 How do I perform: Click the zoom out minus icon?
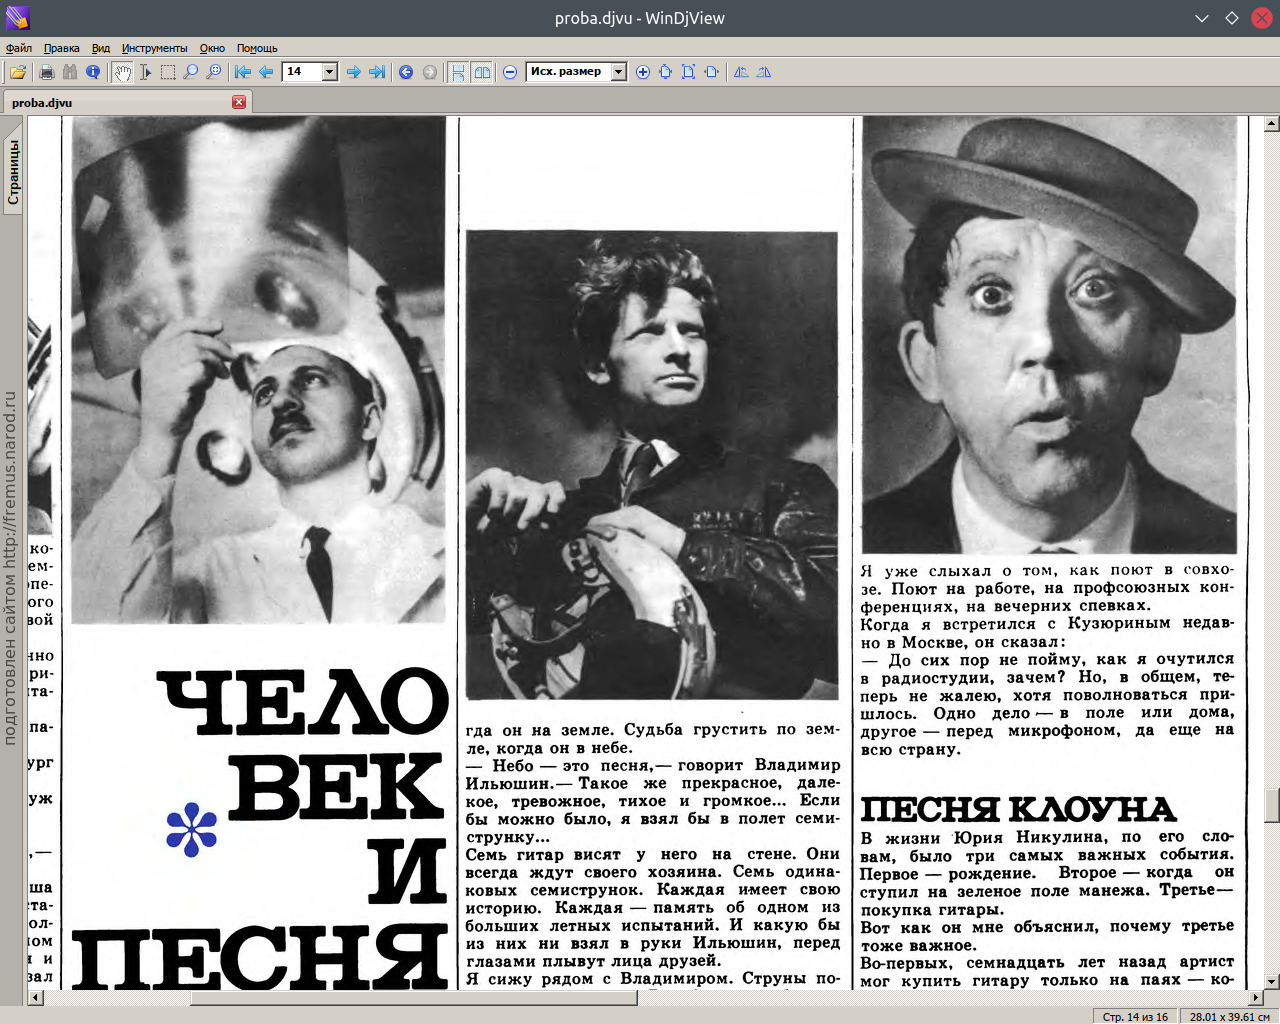coord(510,72)
